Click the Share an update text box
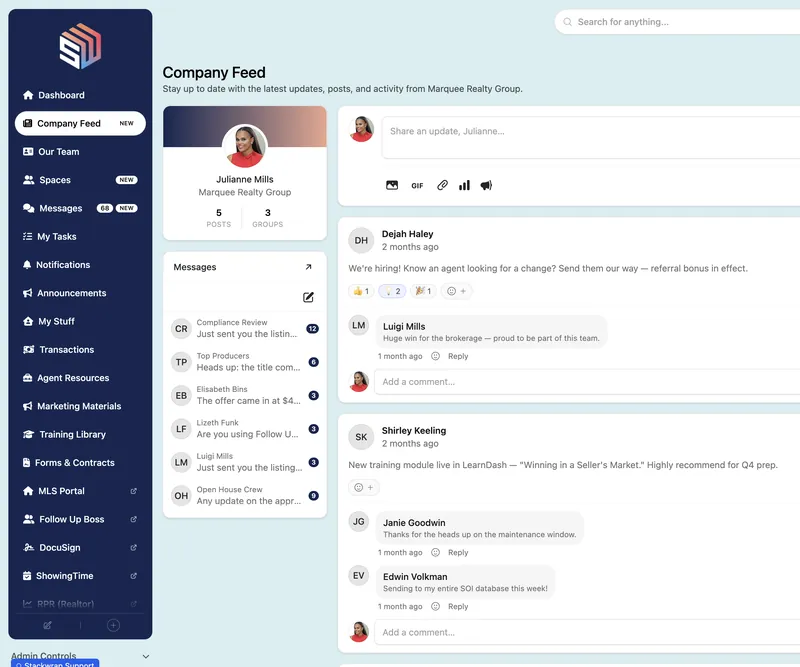Screen dimensions: 800x667 click(591, 138)
